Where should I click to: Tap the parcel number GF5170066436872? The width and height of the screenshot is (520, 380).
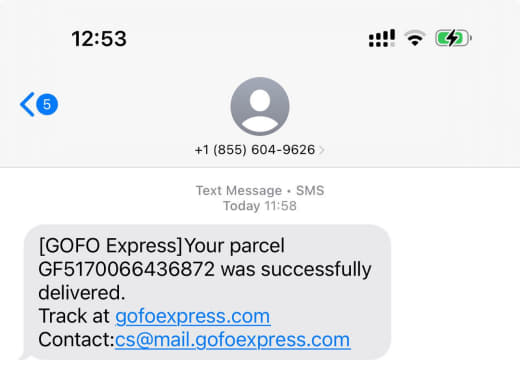126,269
